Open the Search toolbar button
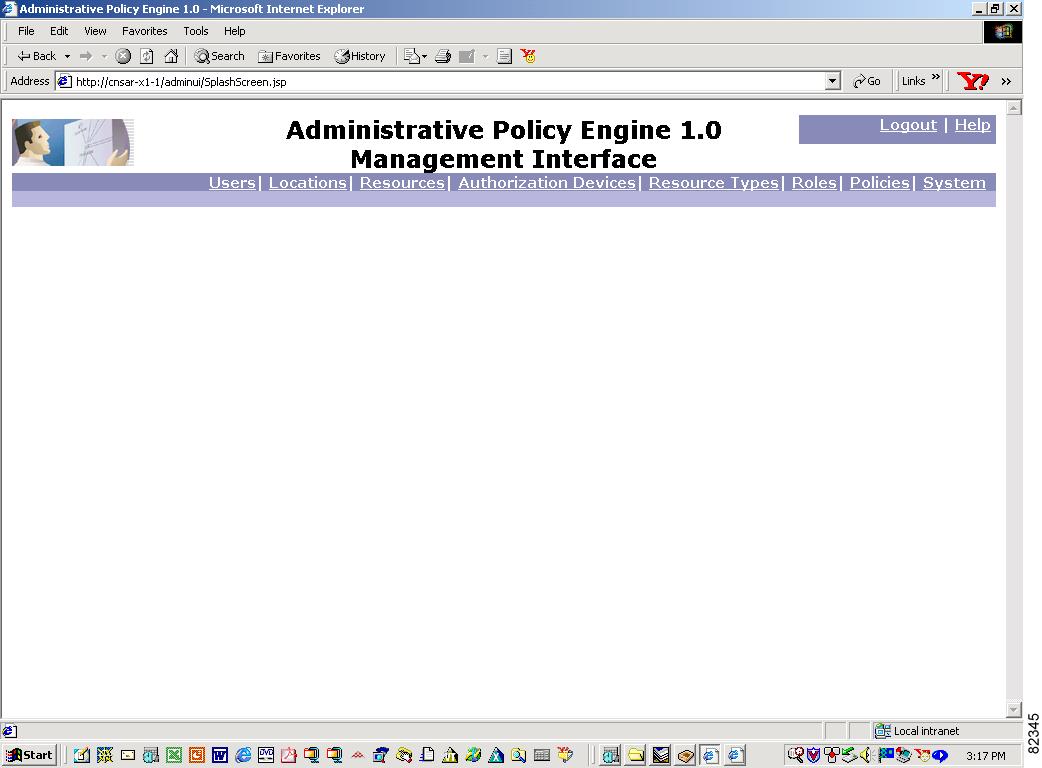 [x=219, y=56]
